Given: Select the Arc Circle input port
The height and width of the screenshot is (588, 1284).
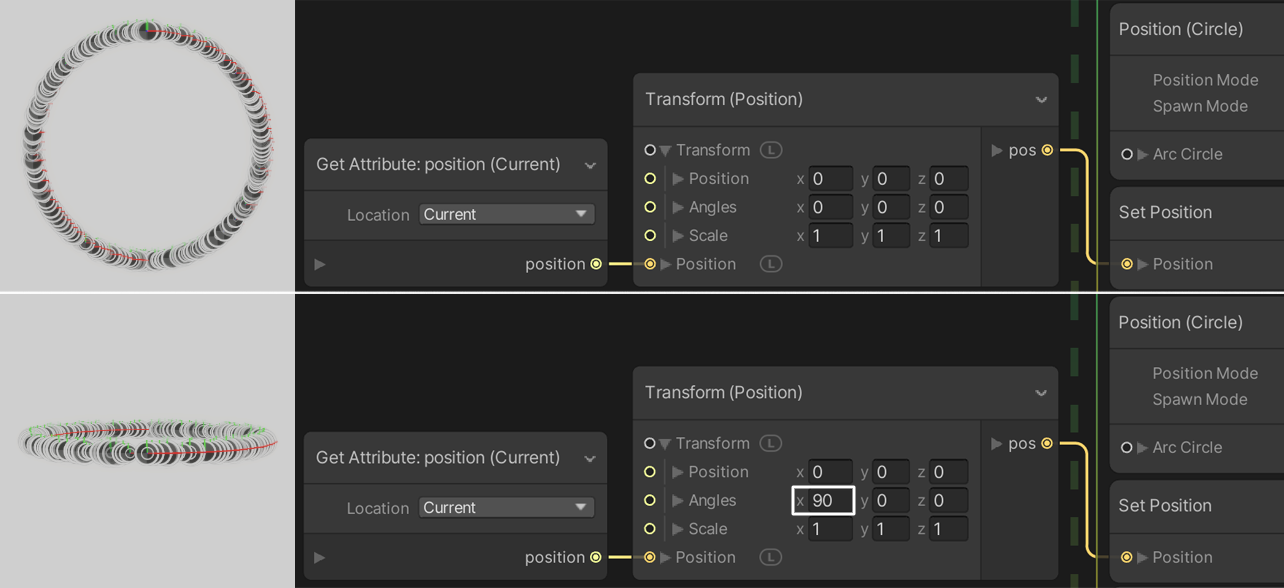Looking at the screenshot, I should point(1126,155).
